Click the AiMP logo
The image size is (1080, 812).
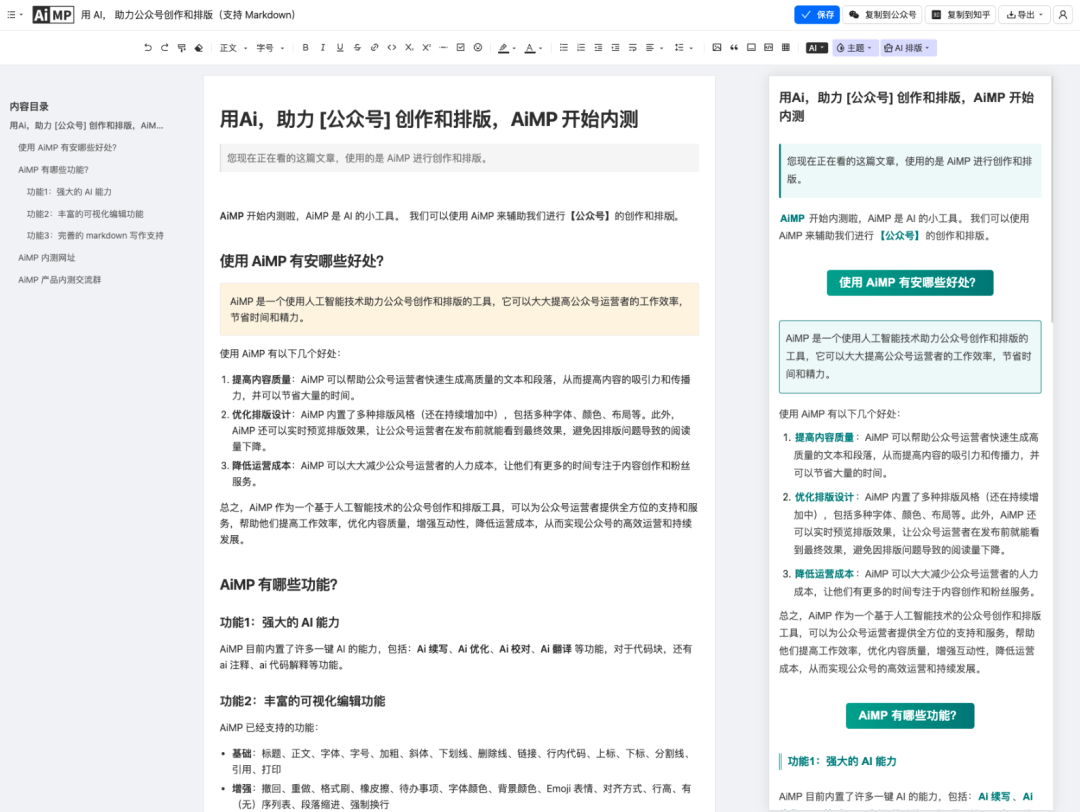tap(52, 14)
